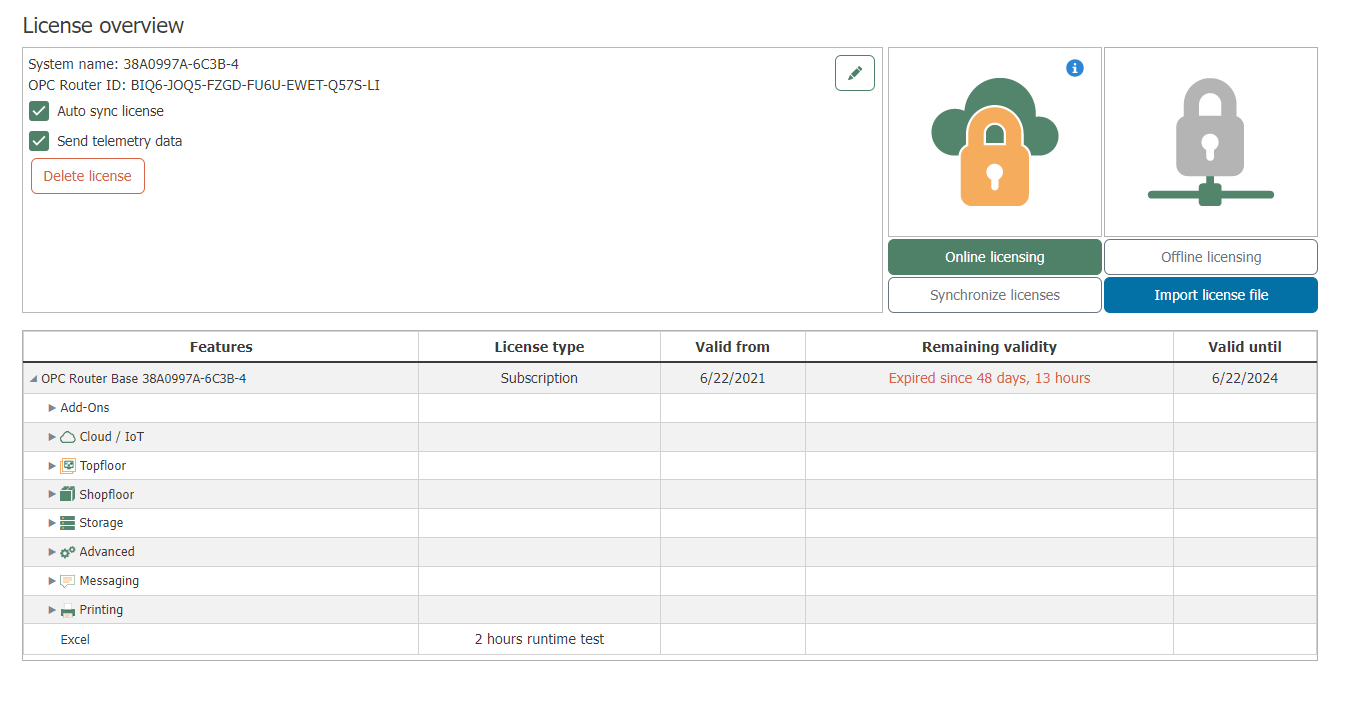1362x704 pixels.
Task: Select the Add-Ons row label
Action: coord(85,408)
